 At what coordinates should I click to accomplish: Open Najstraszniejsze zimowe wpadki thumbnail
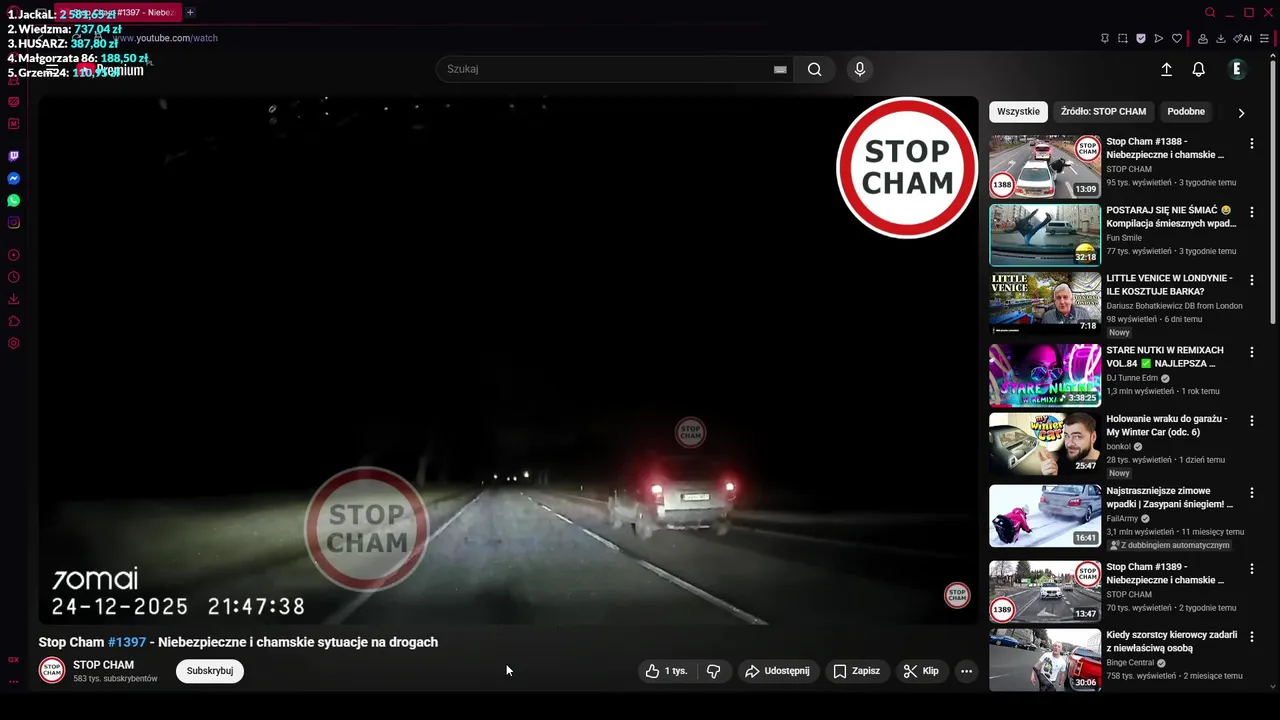click(1045, 516)
